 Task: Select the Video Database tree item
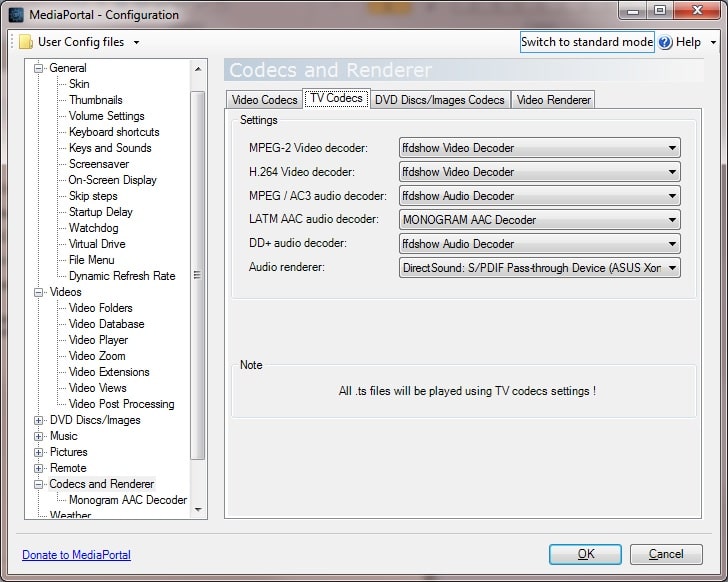pos(106,324)
